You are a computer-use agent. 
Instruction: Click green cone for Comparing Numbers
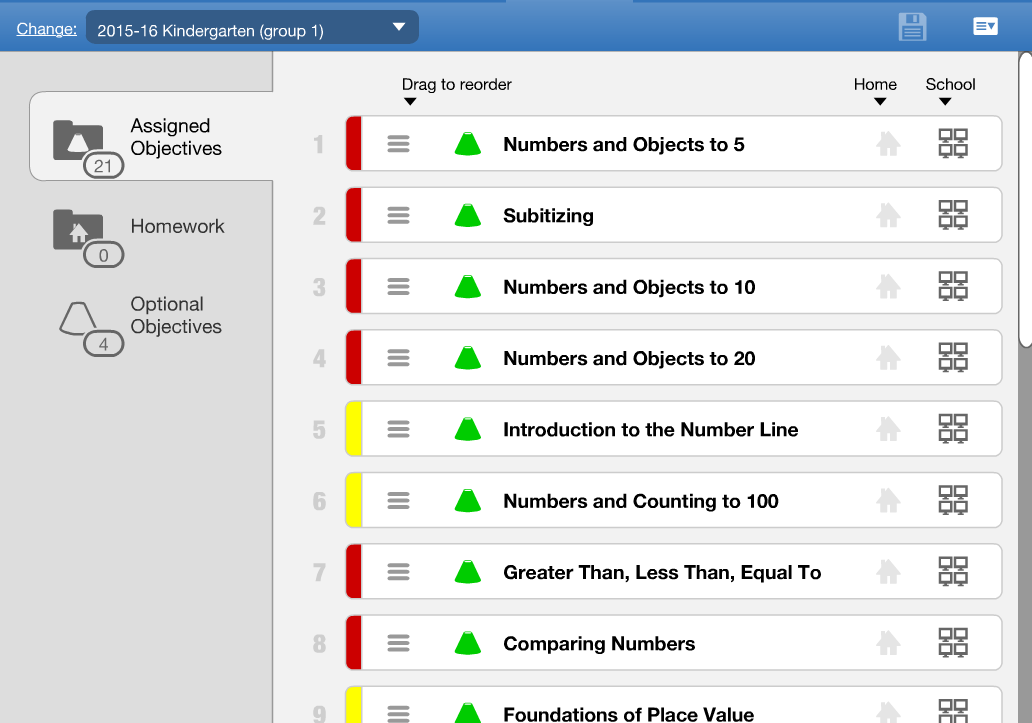[x=467, y=643]
